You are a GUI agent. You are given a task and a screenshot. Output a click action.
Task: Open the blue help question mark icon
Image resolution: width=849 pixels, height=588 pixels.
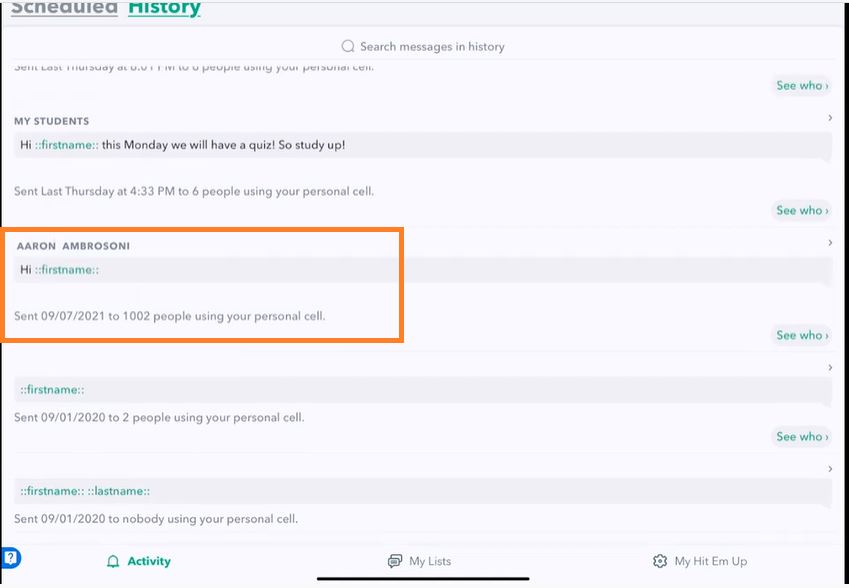pyautogui.click(x=11, y=557)
